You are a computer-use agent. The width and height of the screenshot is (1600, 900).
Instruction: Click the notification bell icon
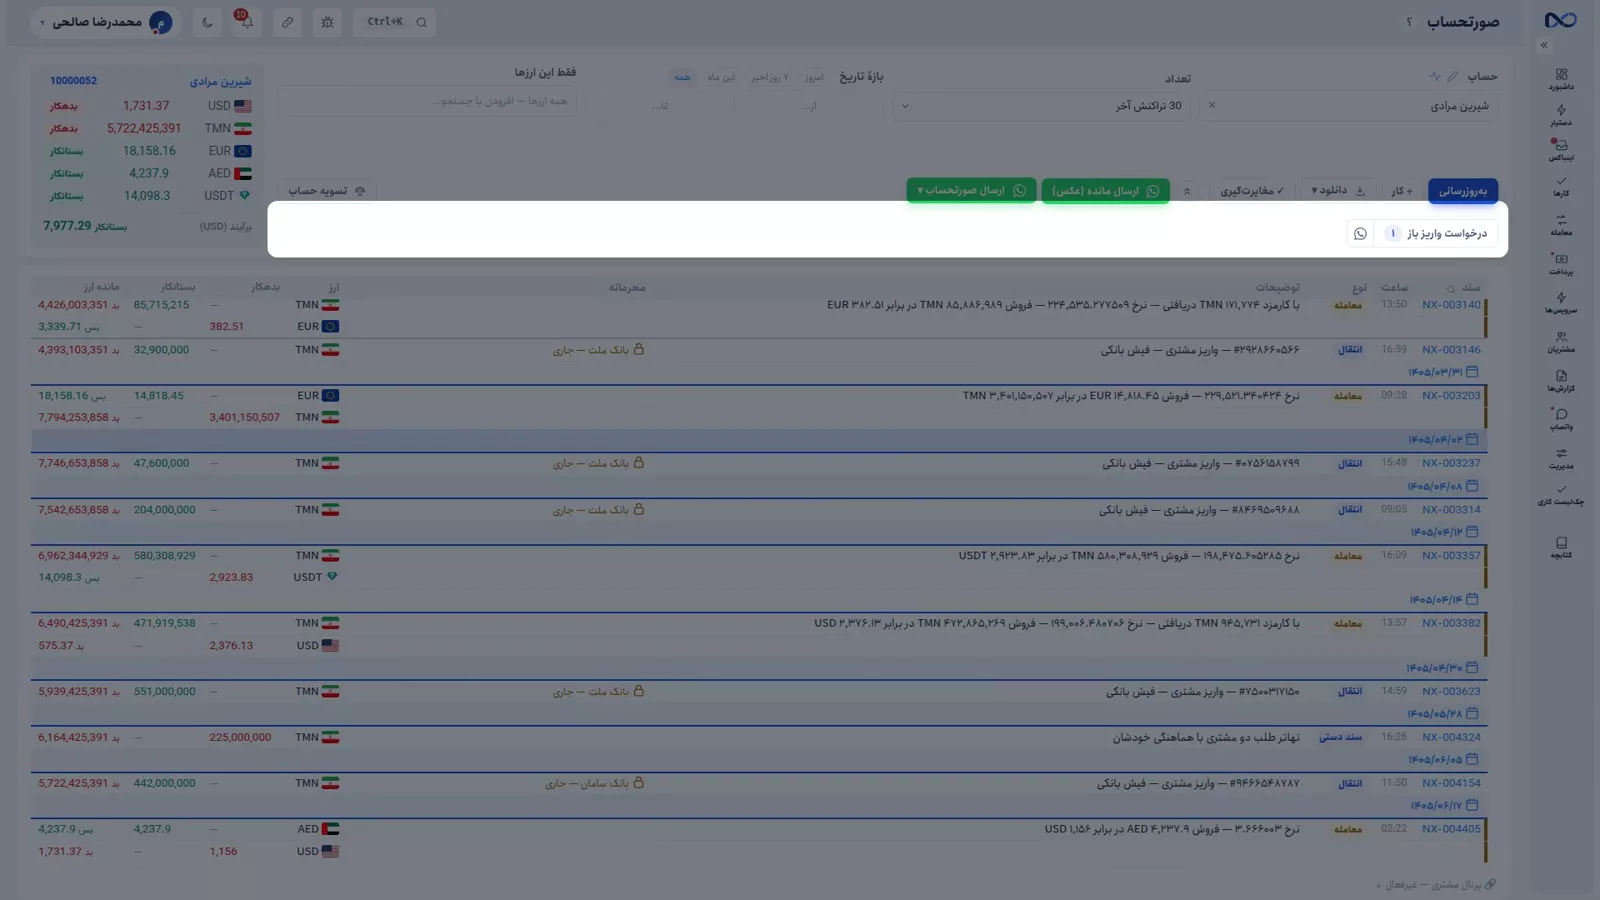point(247,21)
